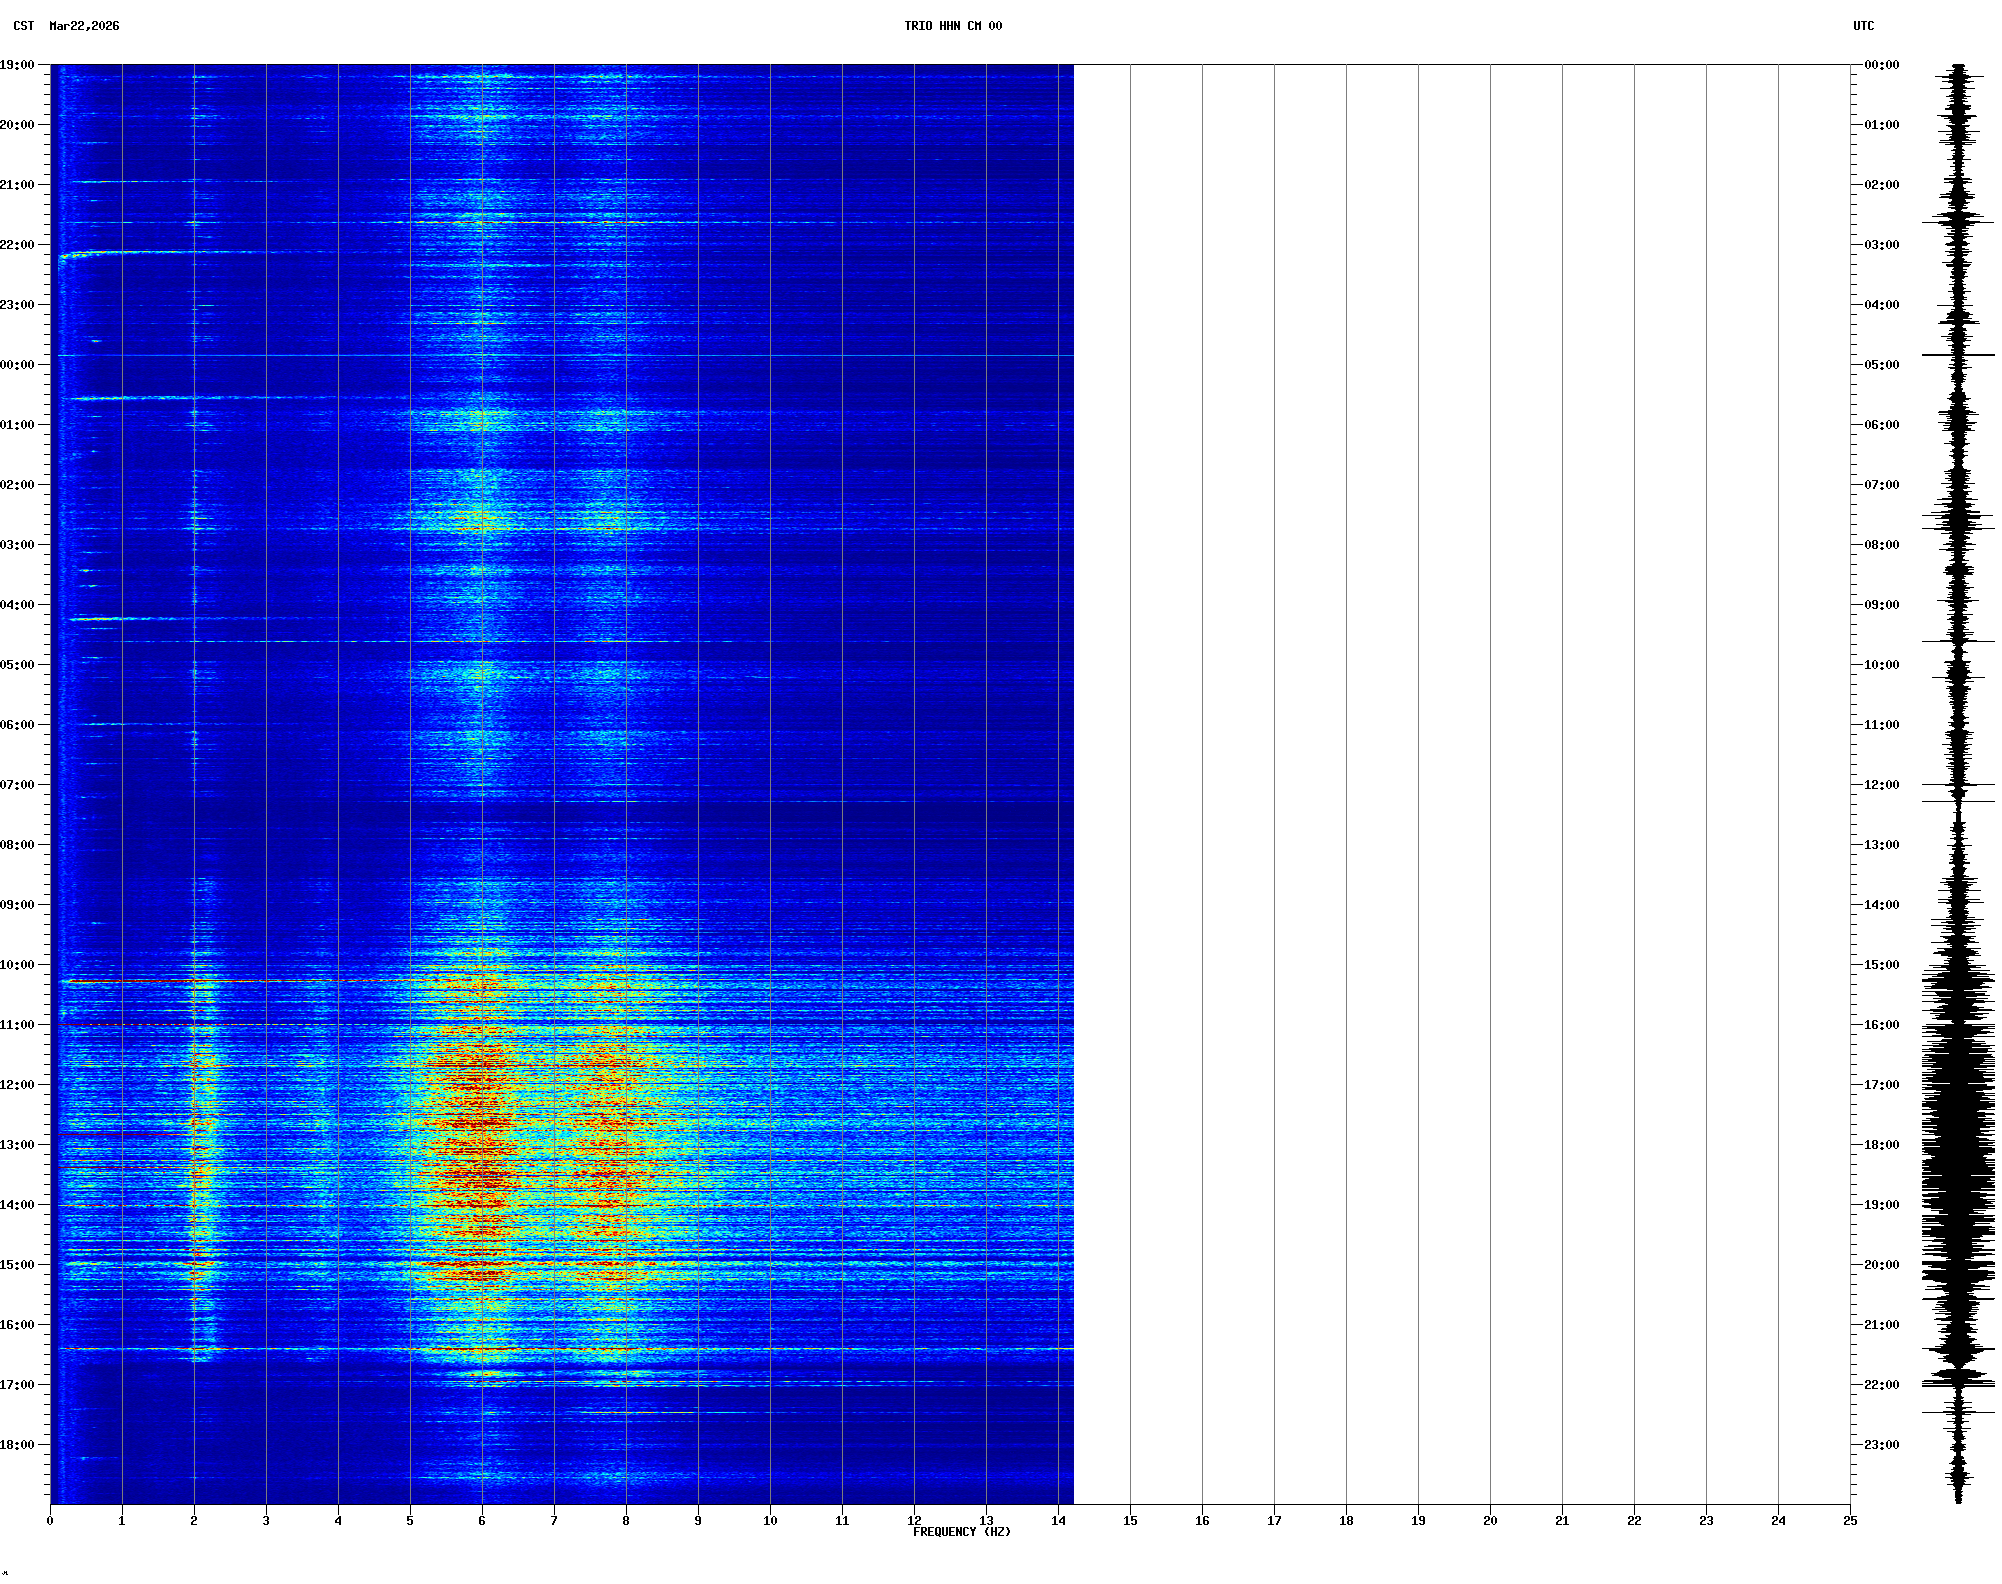
Task: Click the 00:00 CST midnight time label
Action: pyautogui.click(x=17, y=365)
